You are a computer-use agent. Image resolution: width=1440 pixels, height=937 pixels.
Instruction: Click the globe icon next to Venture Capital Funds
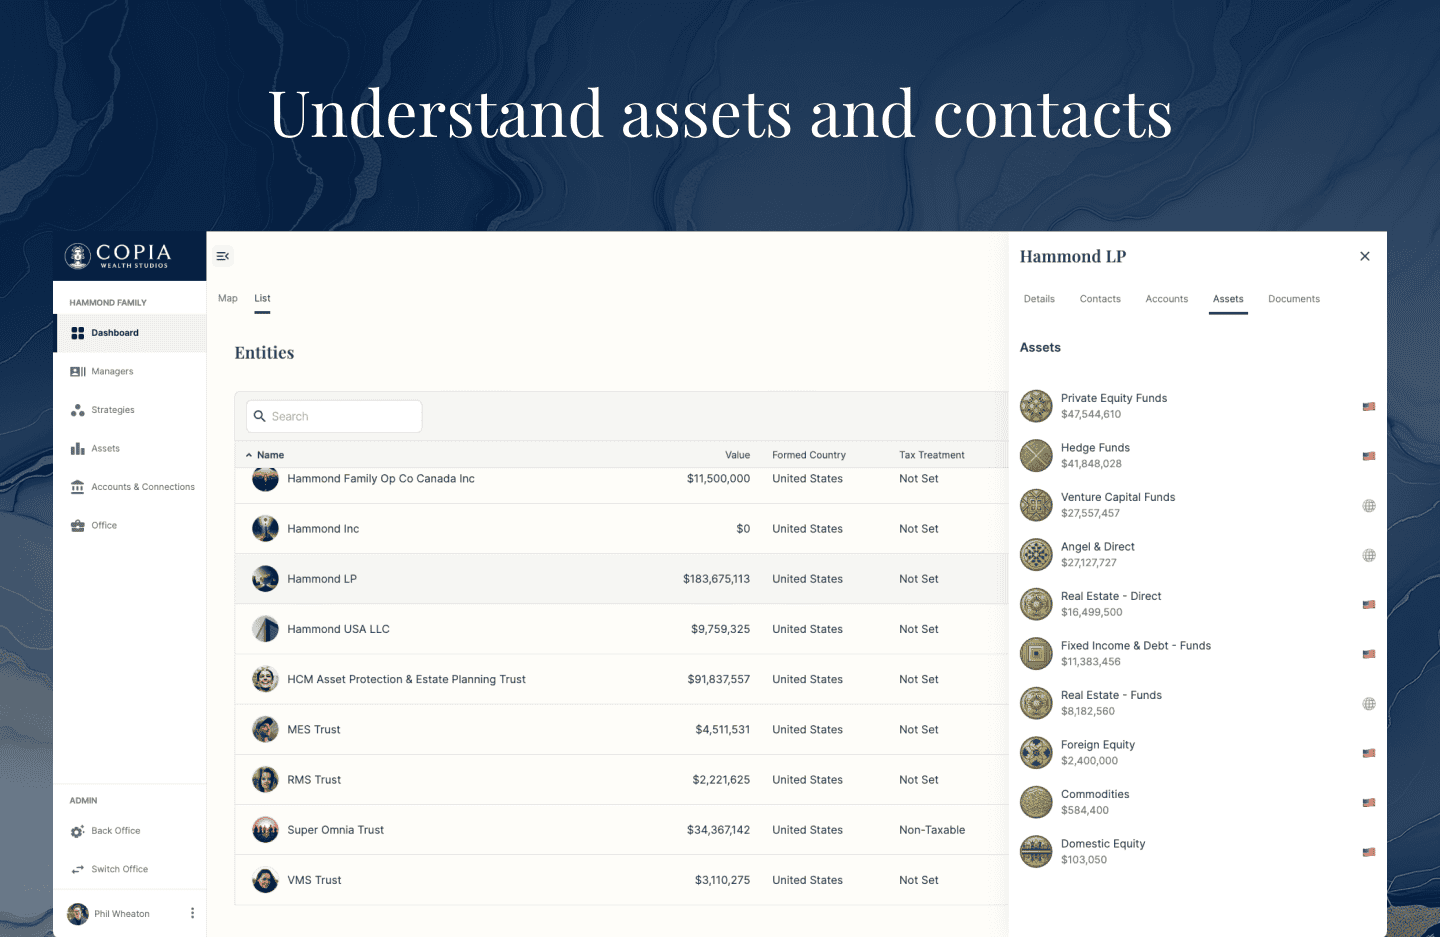(1368, 506)
